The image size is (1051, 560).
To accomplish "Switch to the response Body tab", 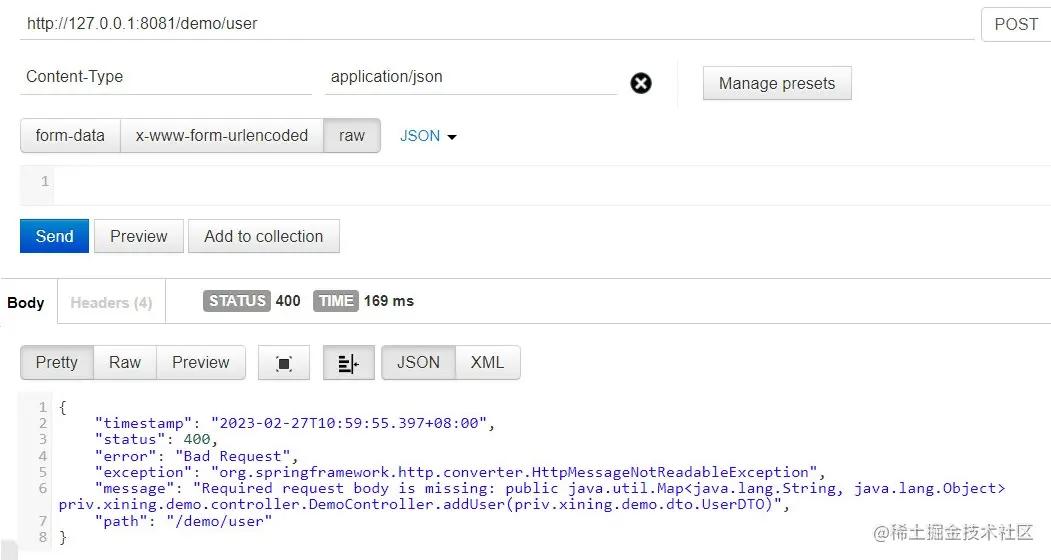I will (x=26, y=302).
